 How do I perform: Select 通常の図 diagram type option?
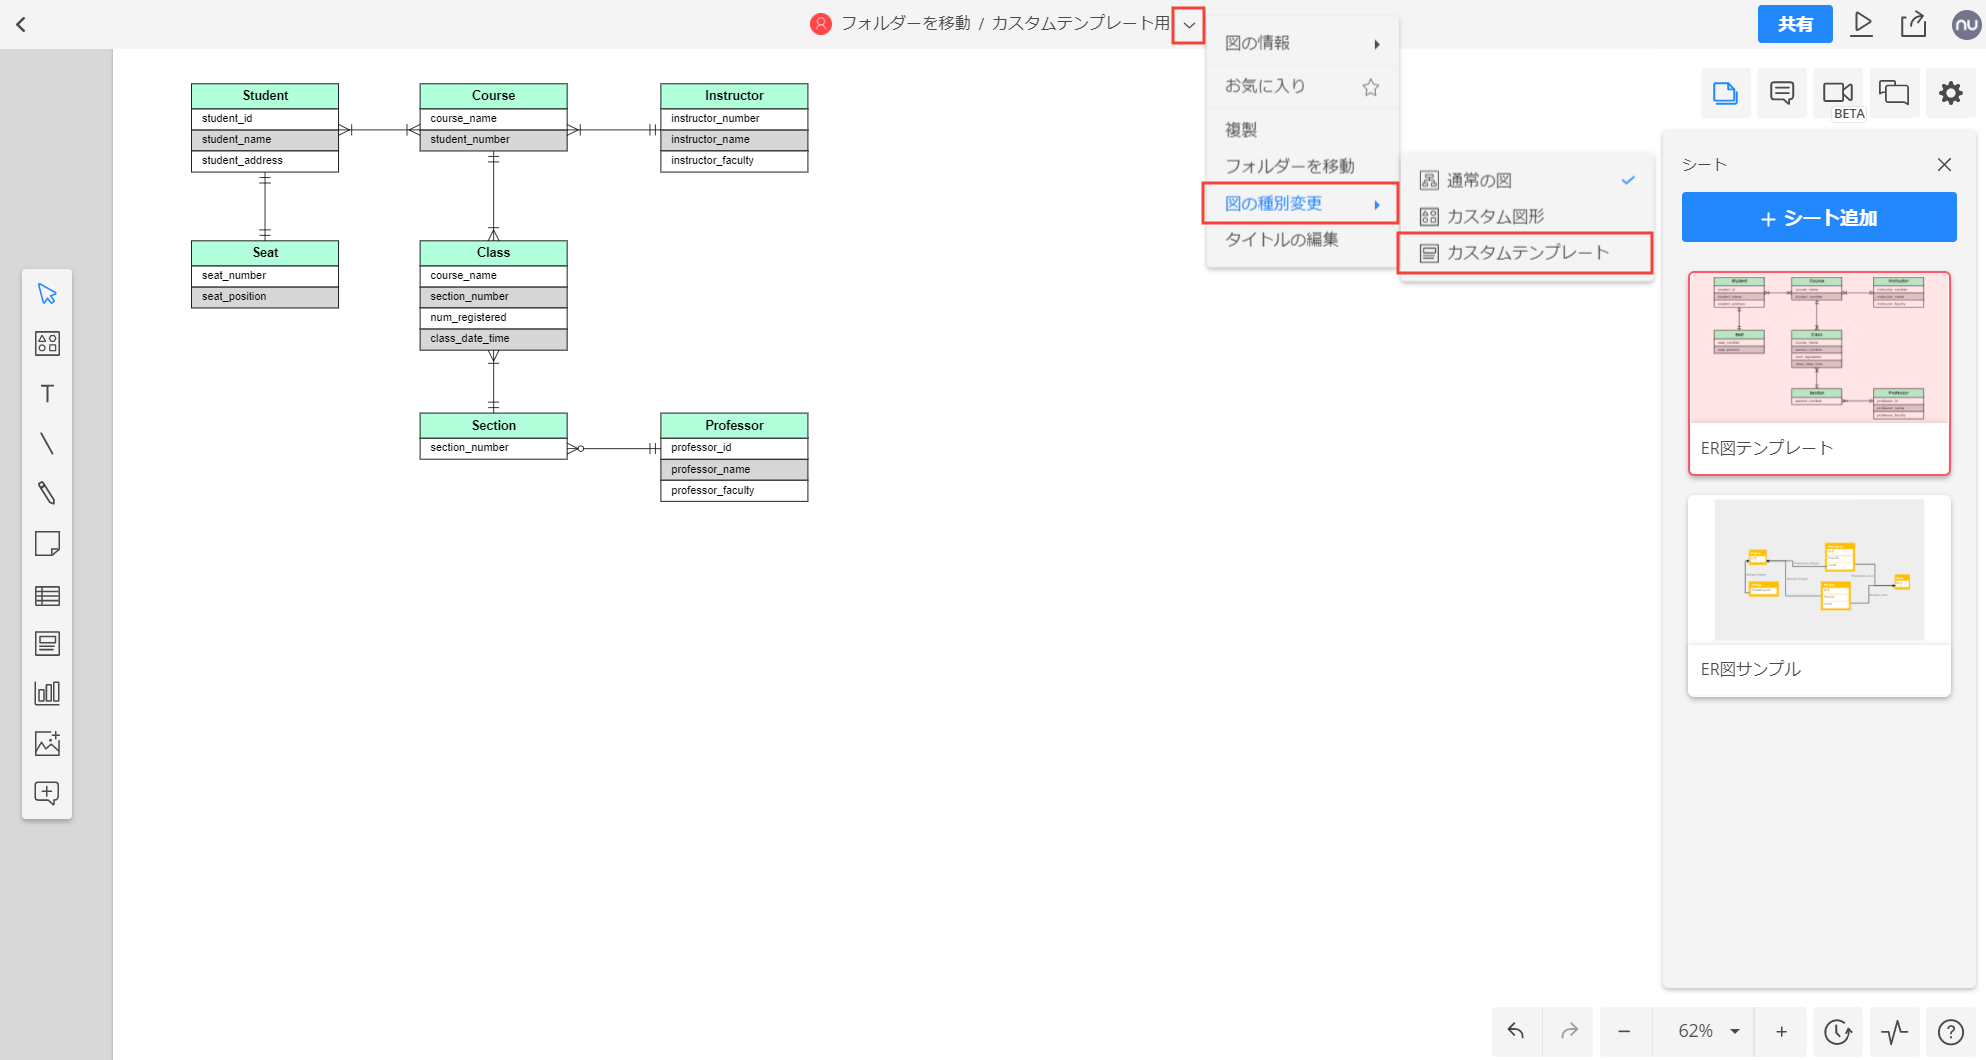1479,180
